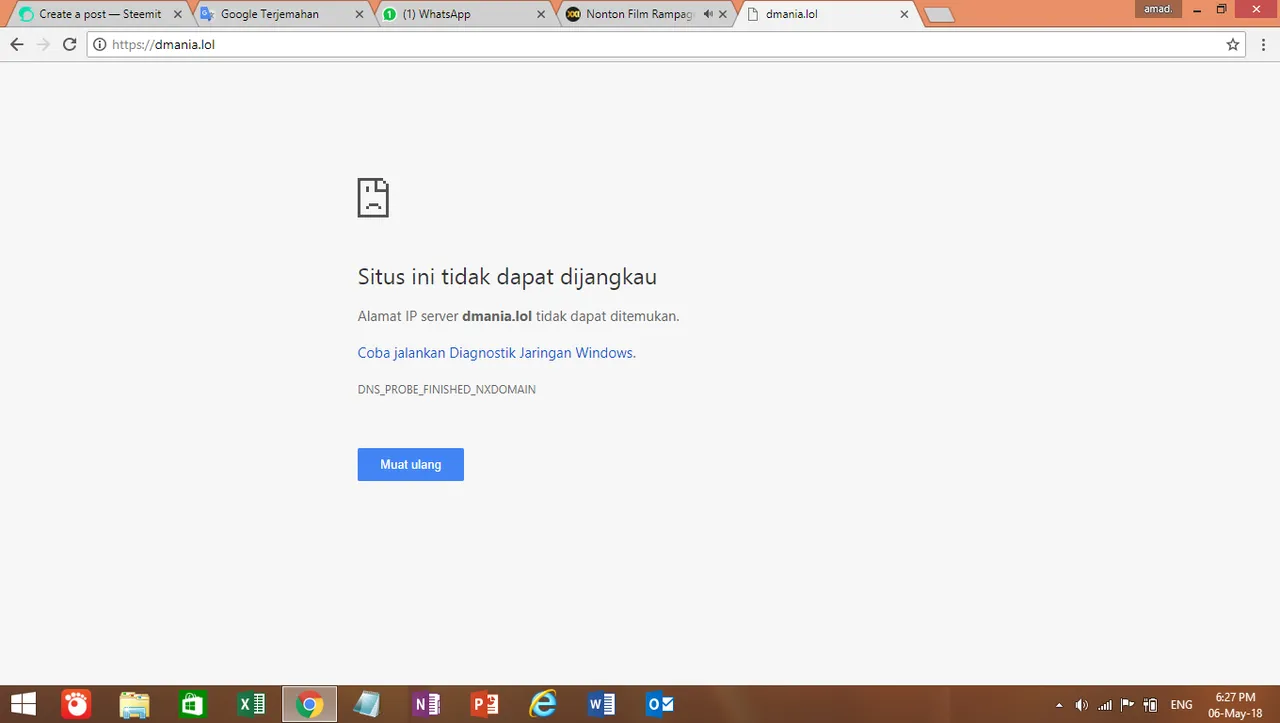
Task: Reload the page with the refresh icon
Action: (69, 45)
